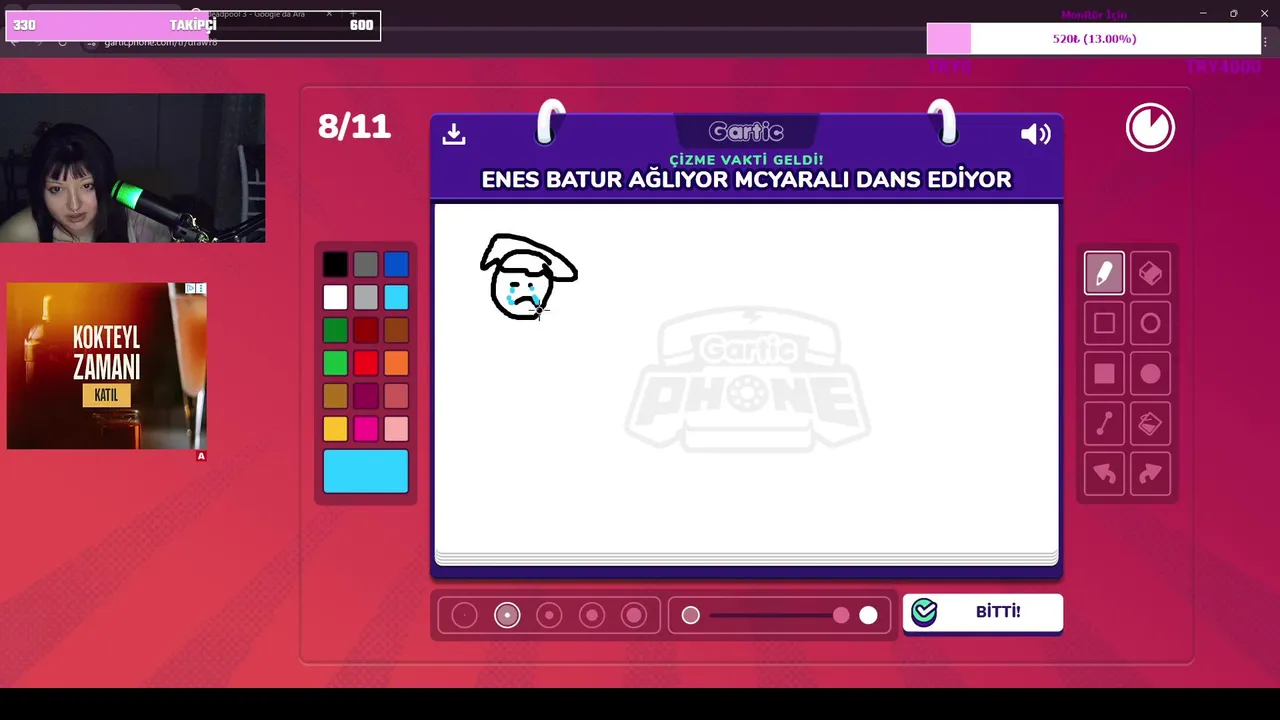Pick the light pink color swatch
Viewport: 1280px width, 720px height.
click(x=396, y=429)
